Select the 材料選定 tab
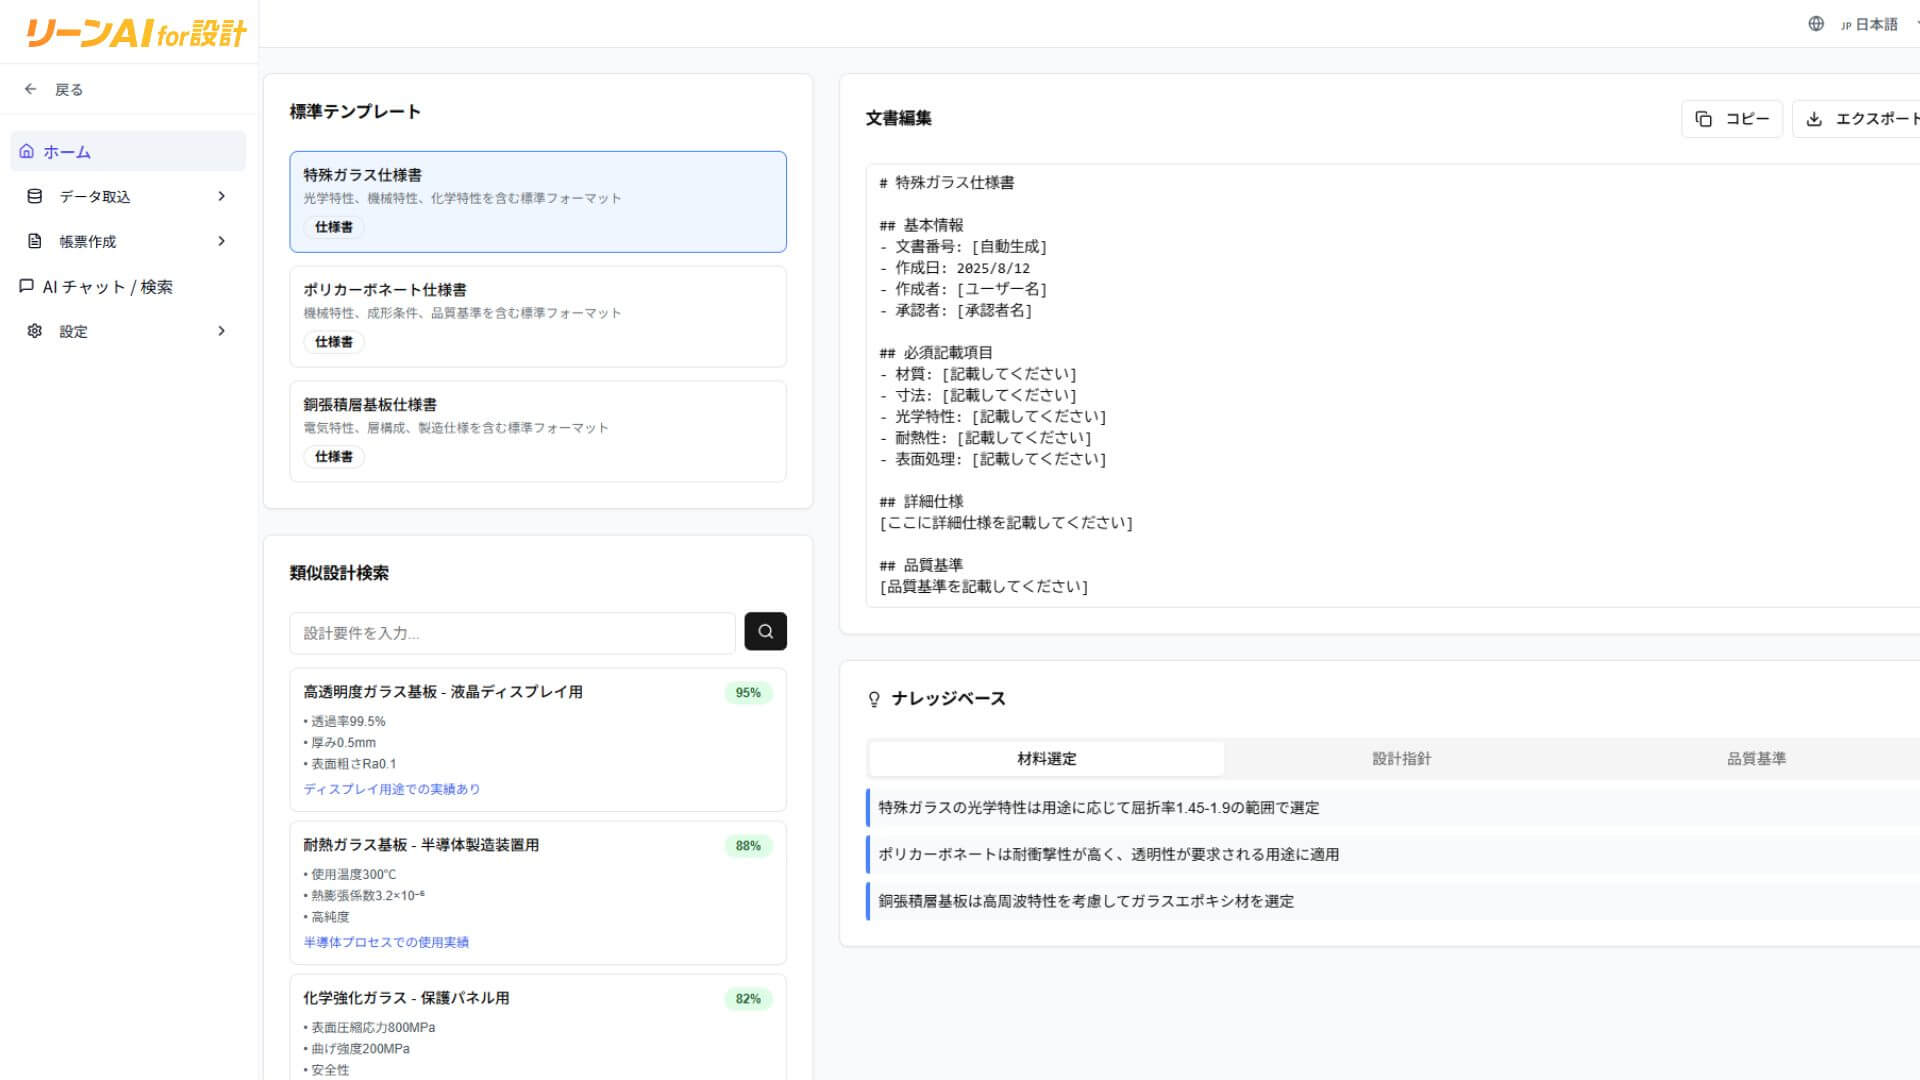The width and height of the screenshot is (1920, 1080). click(1046, 759)
